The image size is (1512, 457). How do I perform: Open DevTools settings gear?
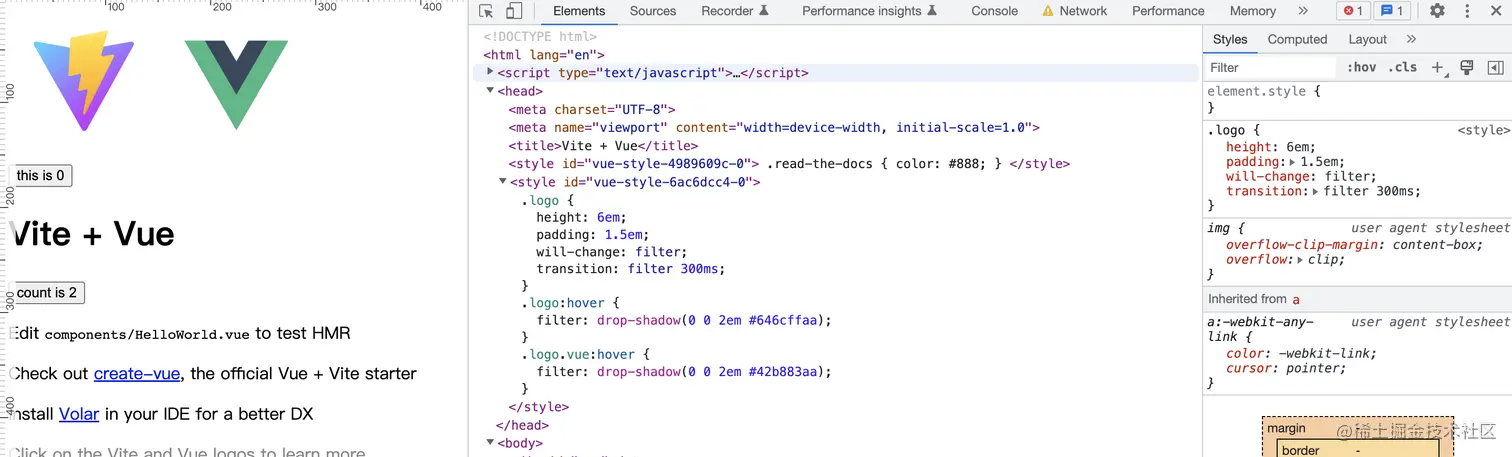1437,11
